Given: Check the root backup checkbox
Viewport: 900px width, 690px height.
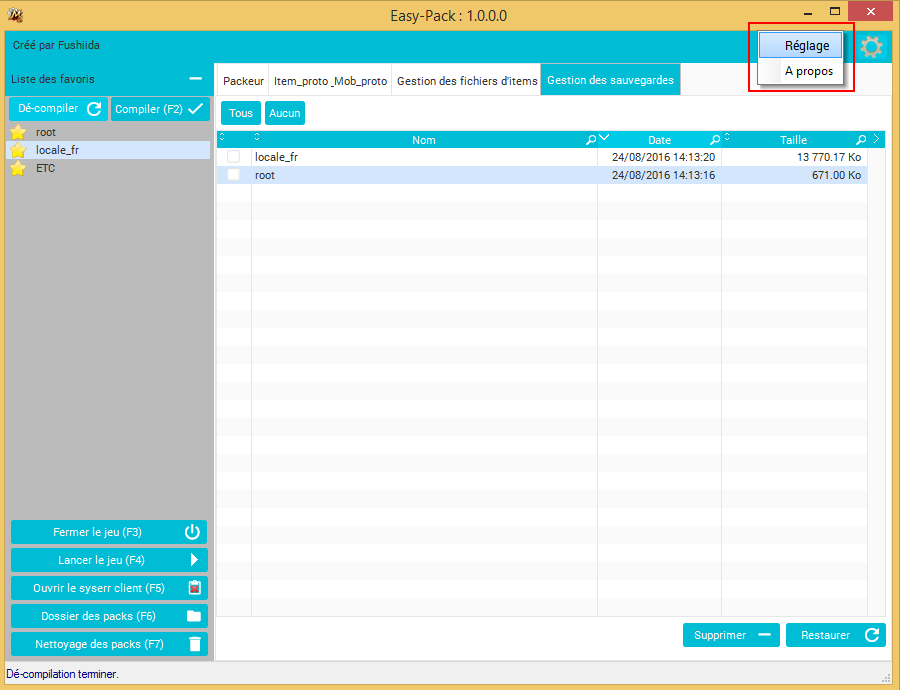Looking at the screenshot, I should click(x=234, y=175).
